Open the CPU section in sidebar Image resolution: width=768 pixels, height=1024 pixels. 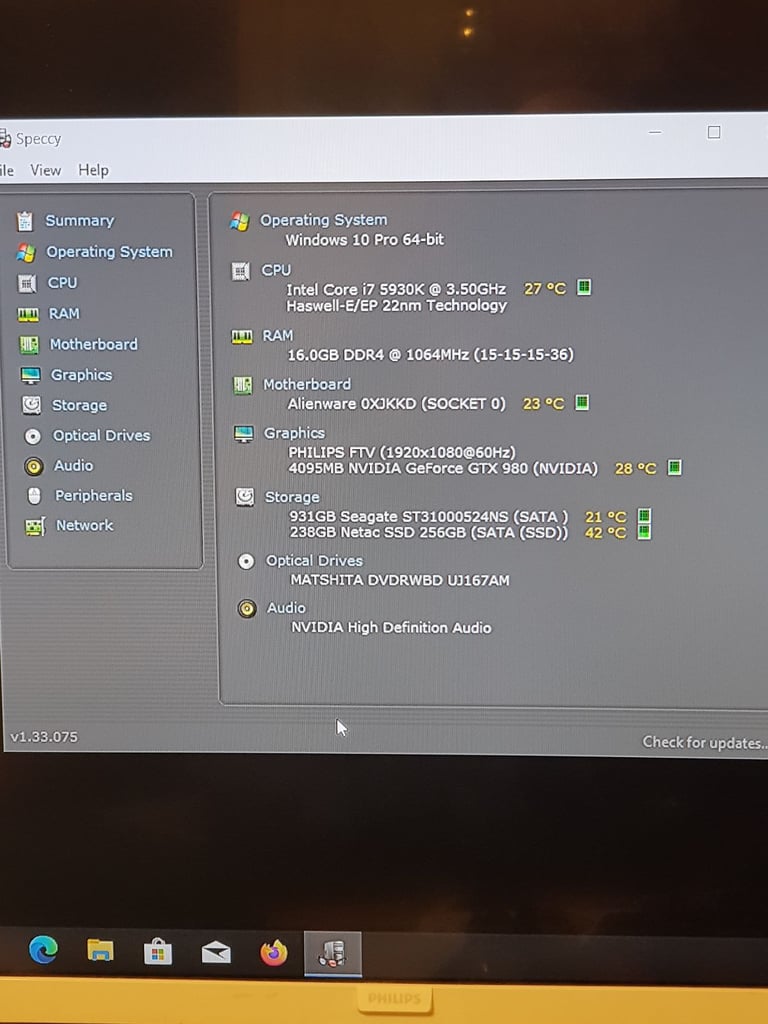(62, 283)
